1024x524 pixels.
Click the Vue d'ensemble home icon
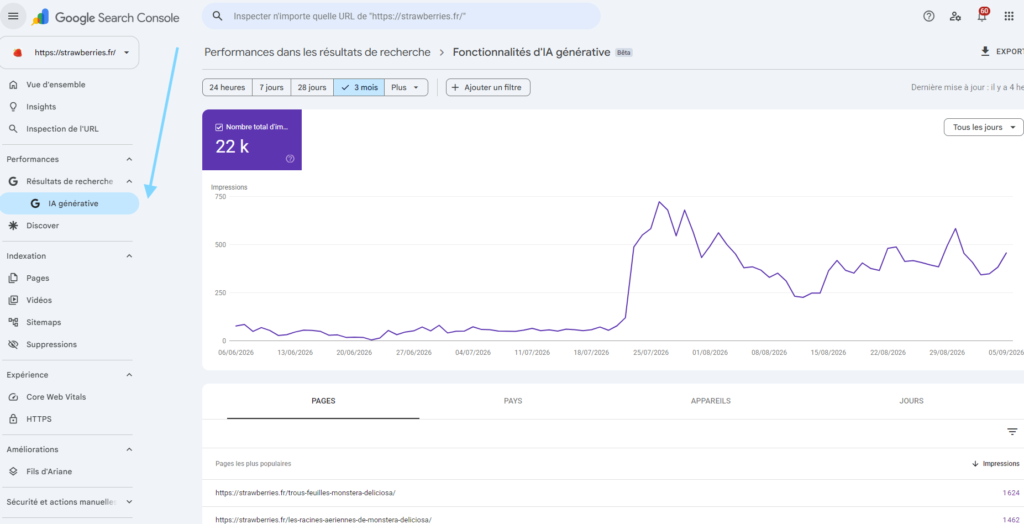pos(13,84)
